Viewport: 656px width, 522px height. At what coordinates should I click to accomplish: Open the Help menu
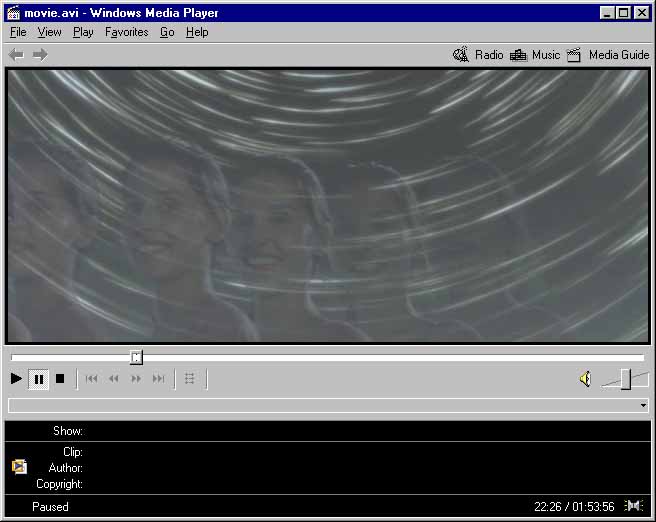pos(197,32)
